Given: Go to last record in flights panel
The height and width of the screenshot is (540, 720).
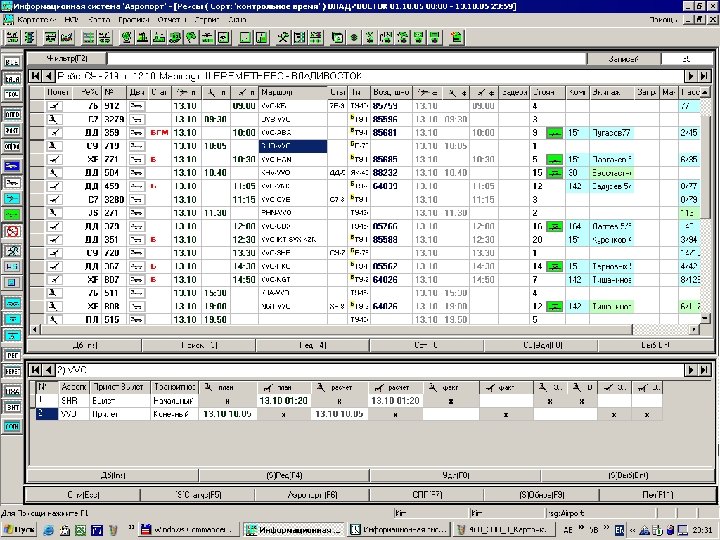Looking at the screenshot, I should [x=704, y=76].
